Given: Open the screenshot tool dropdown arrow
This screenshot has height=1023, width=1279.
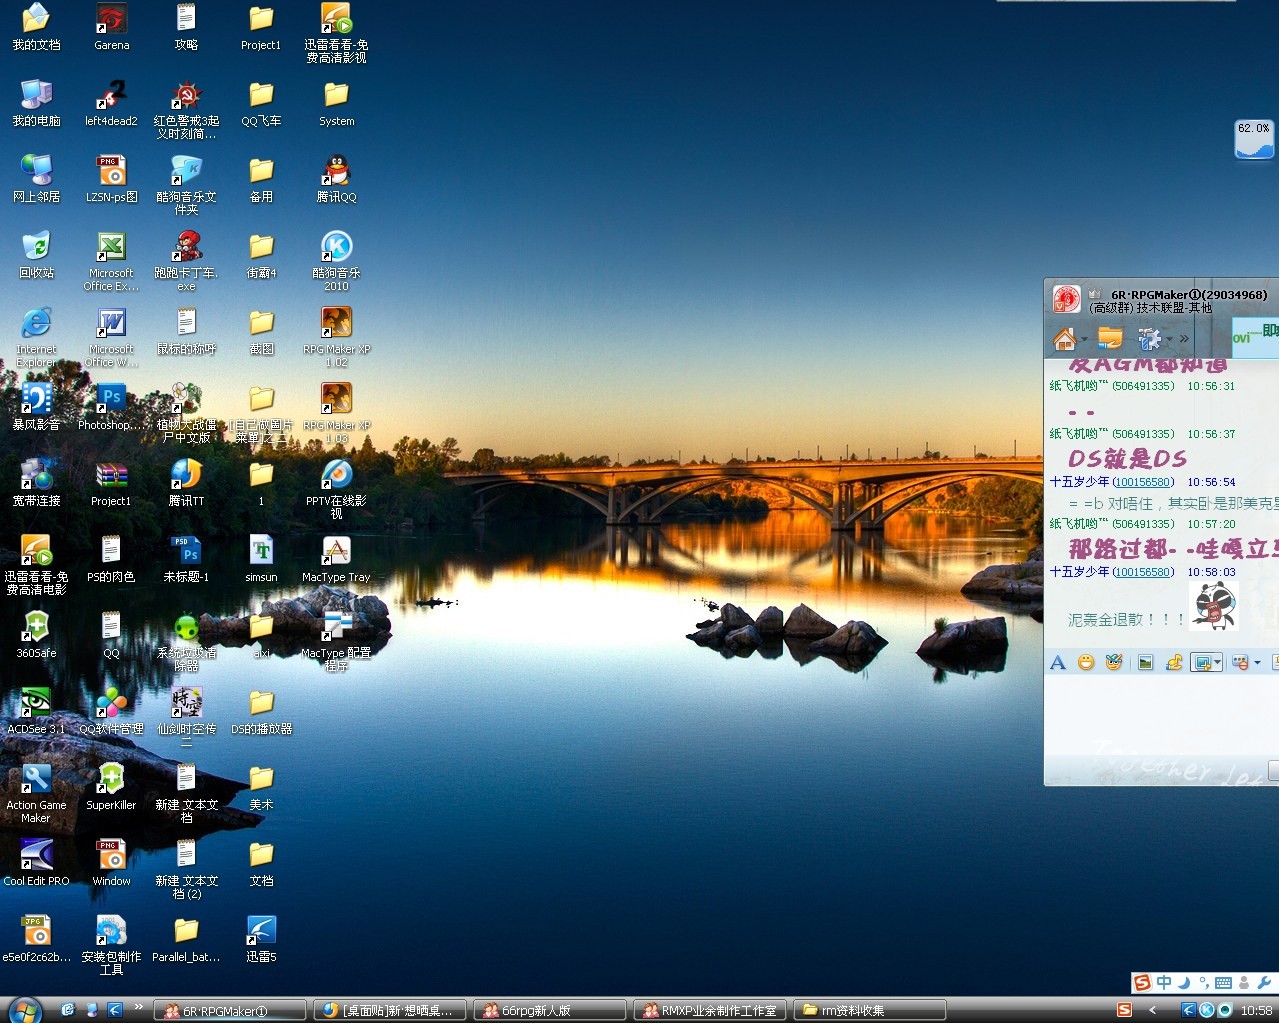Looking at the screenshot, I should click(1217, 663).
